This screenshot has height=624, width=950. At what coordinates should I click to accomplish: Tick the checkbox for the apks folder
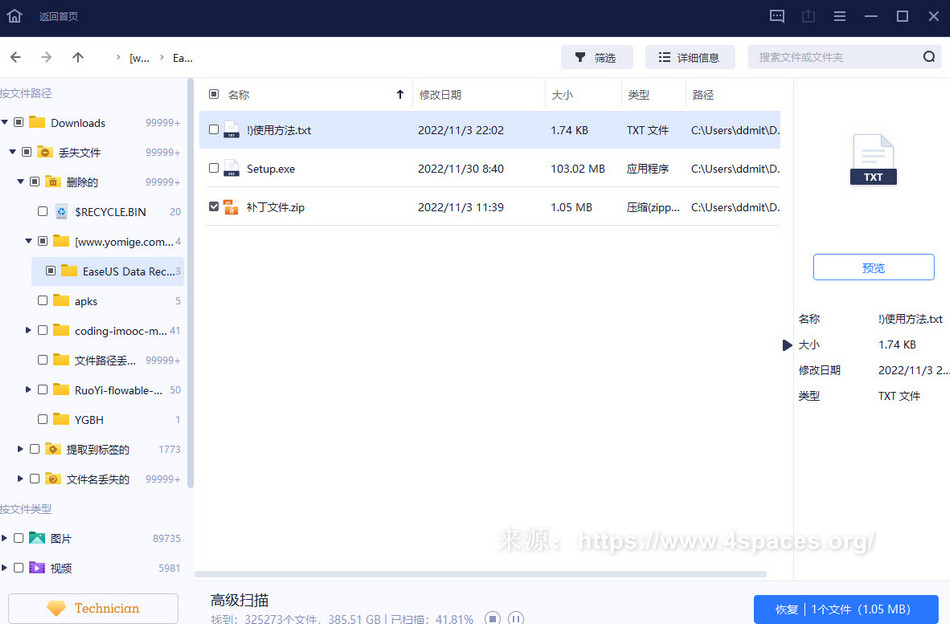[x=42, y=301]
